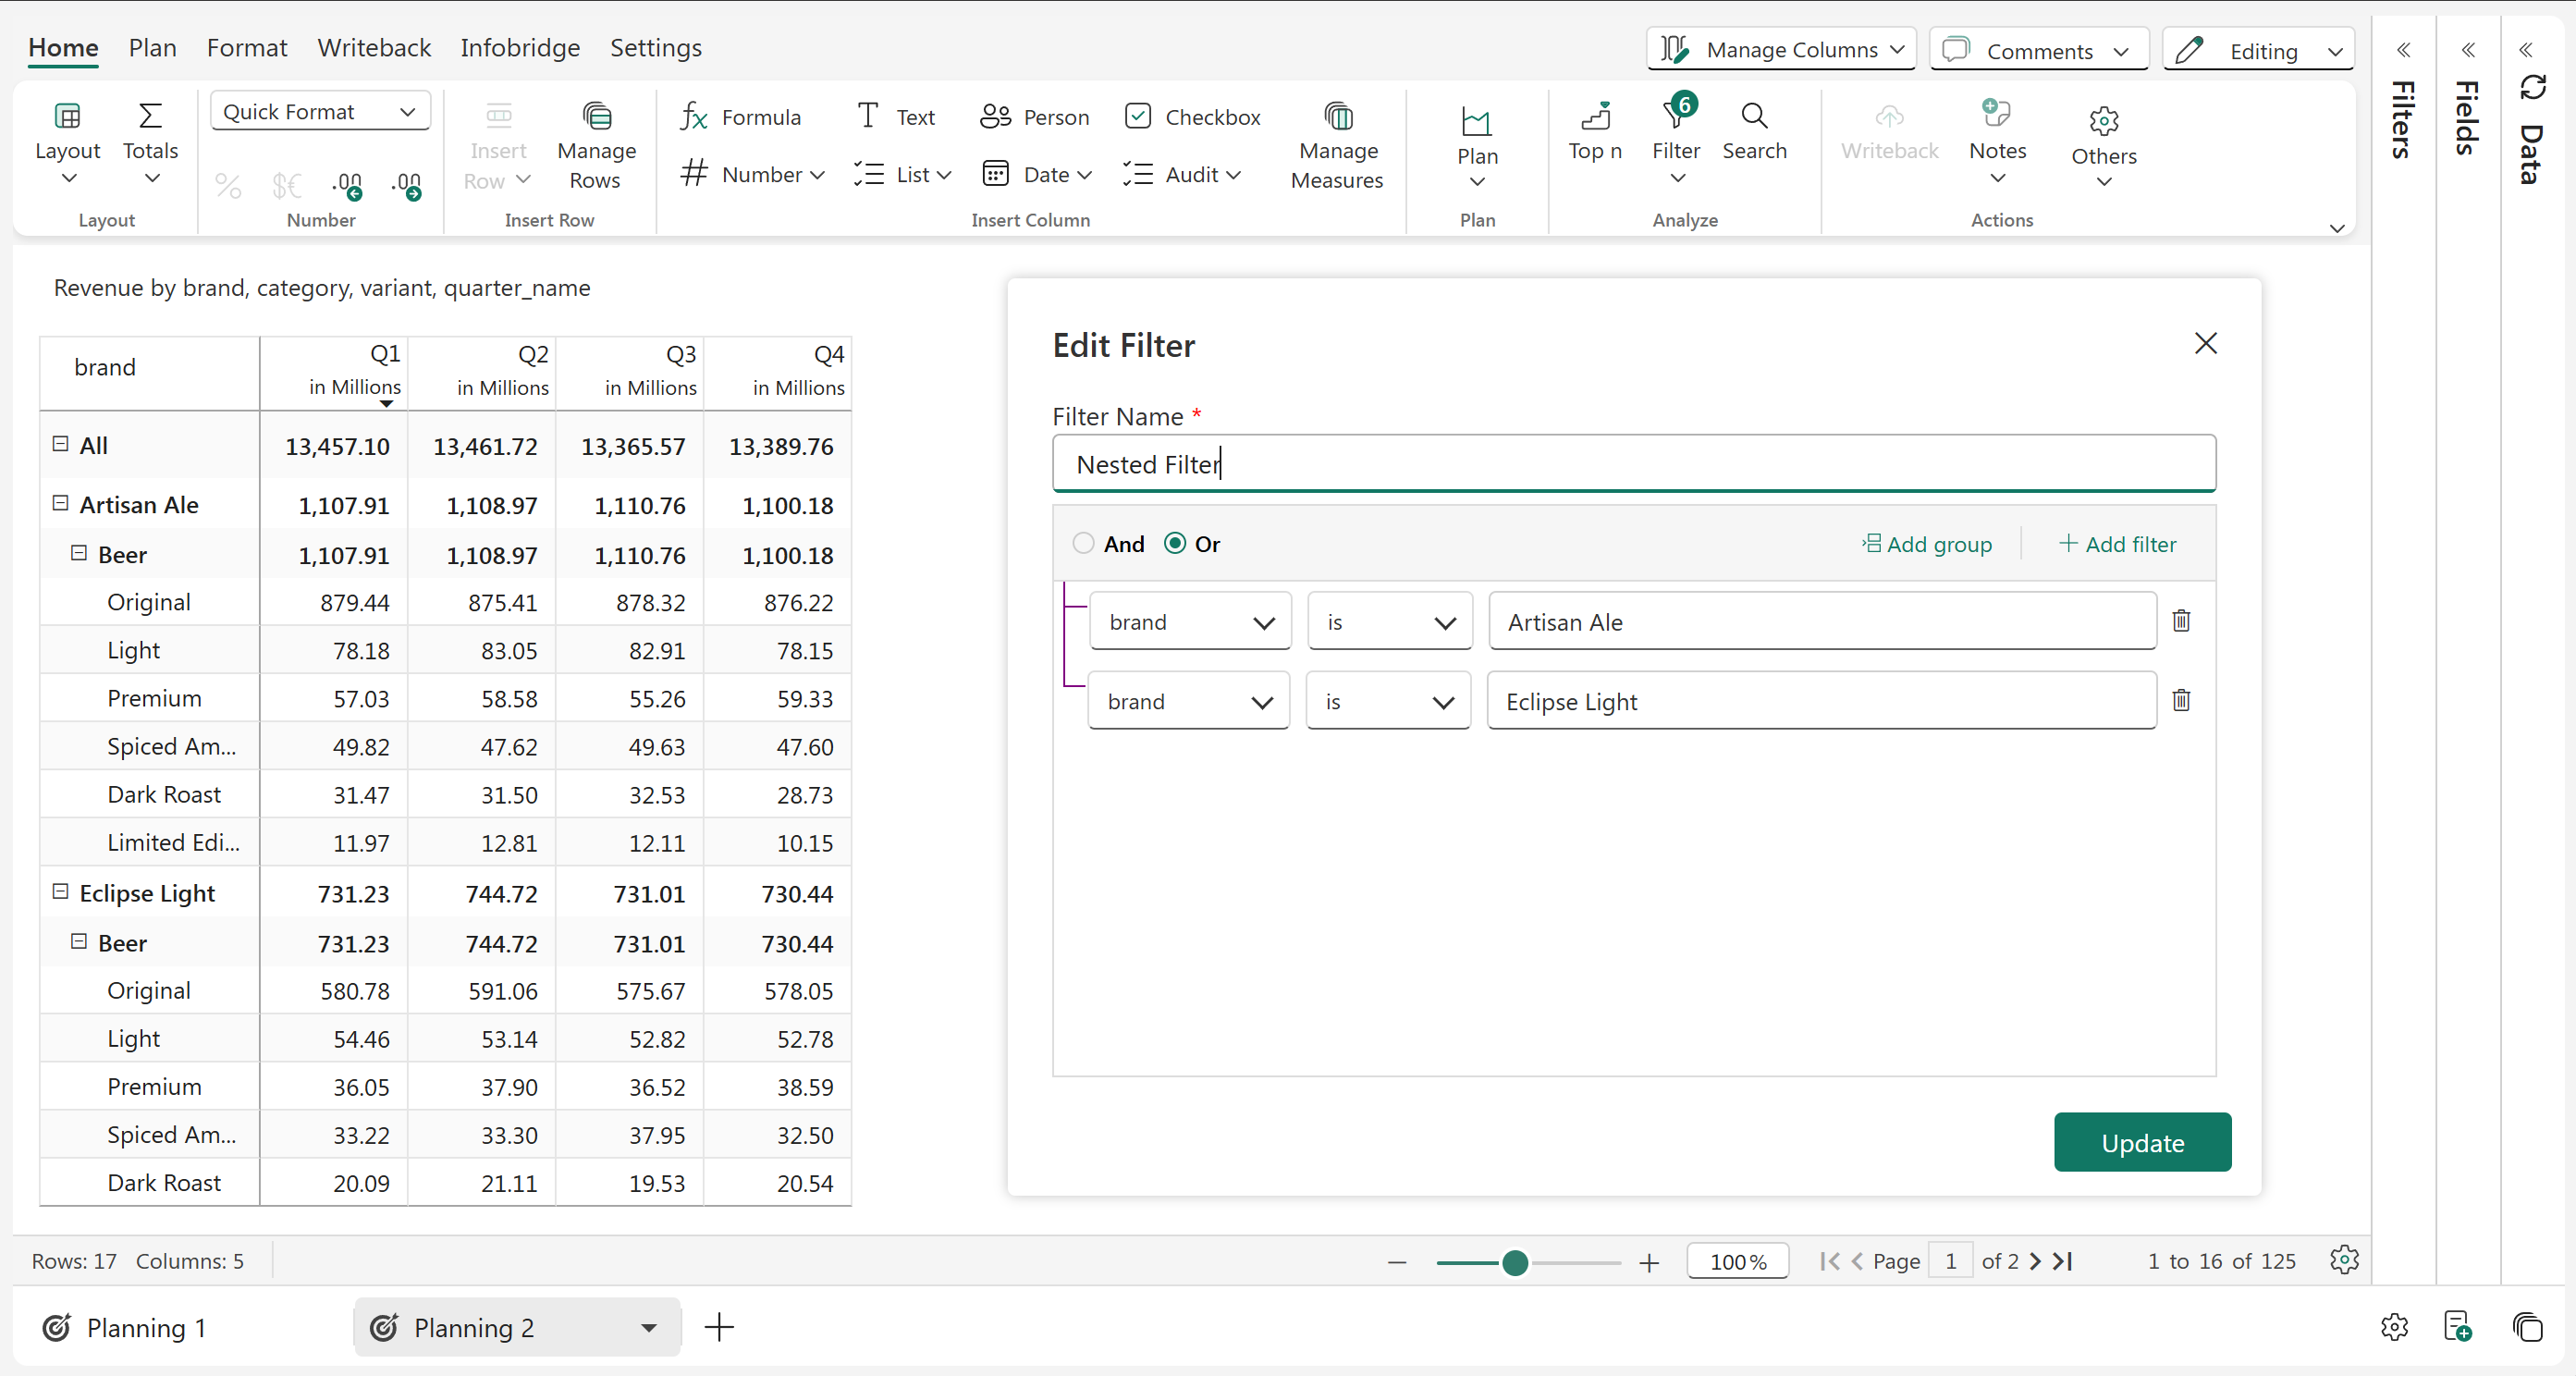The height and width of the screenshot is (1376, 2576).
Task: Delete the Artisan Ale filter row
Action: pos(2180,621)
